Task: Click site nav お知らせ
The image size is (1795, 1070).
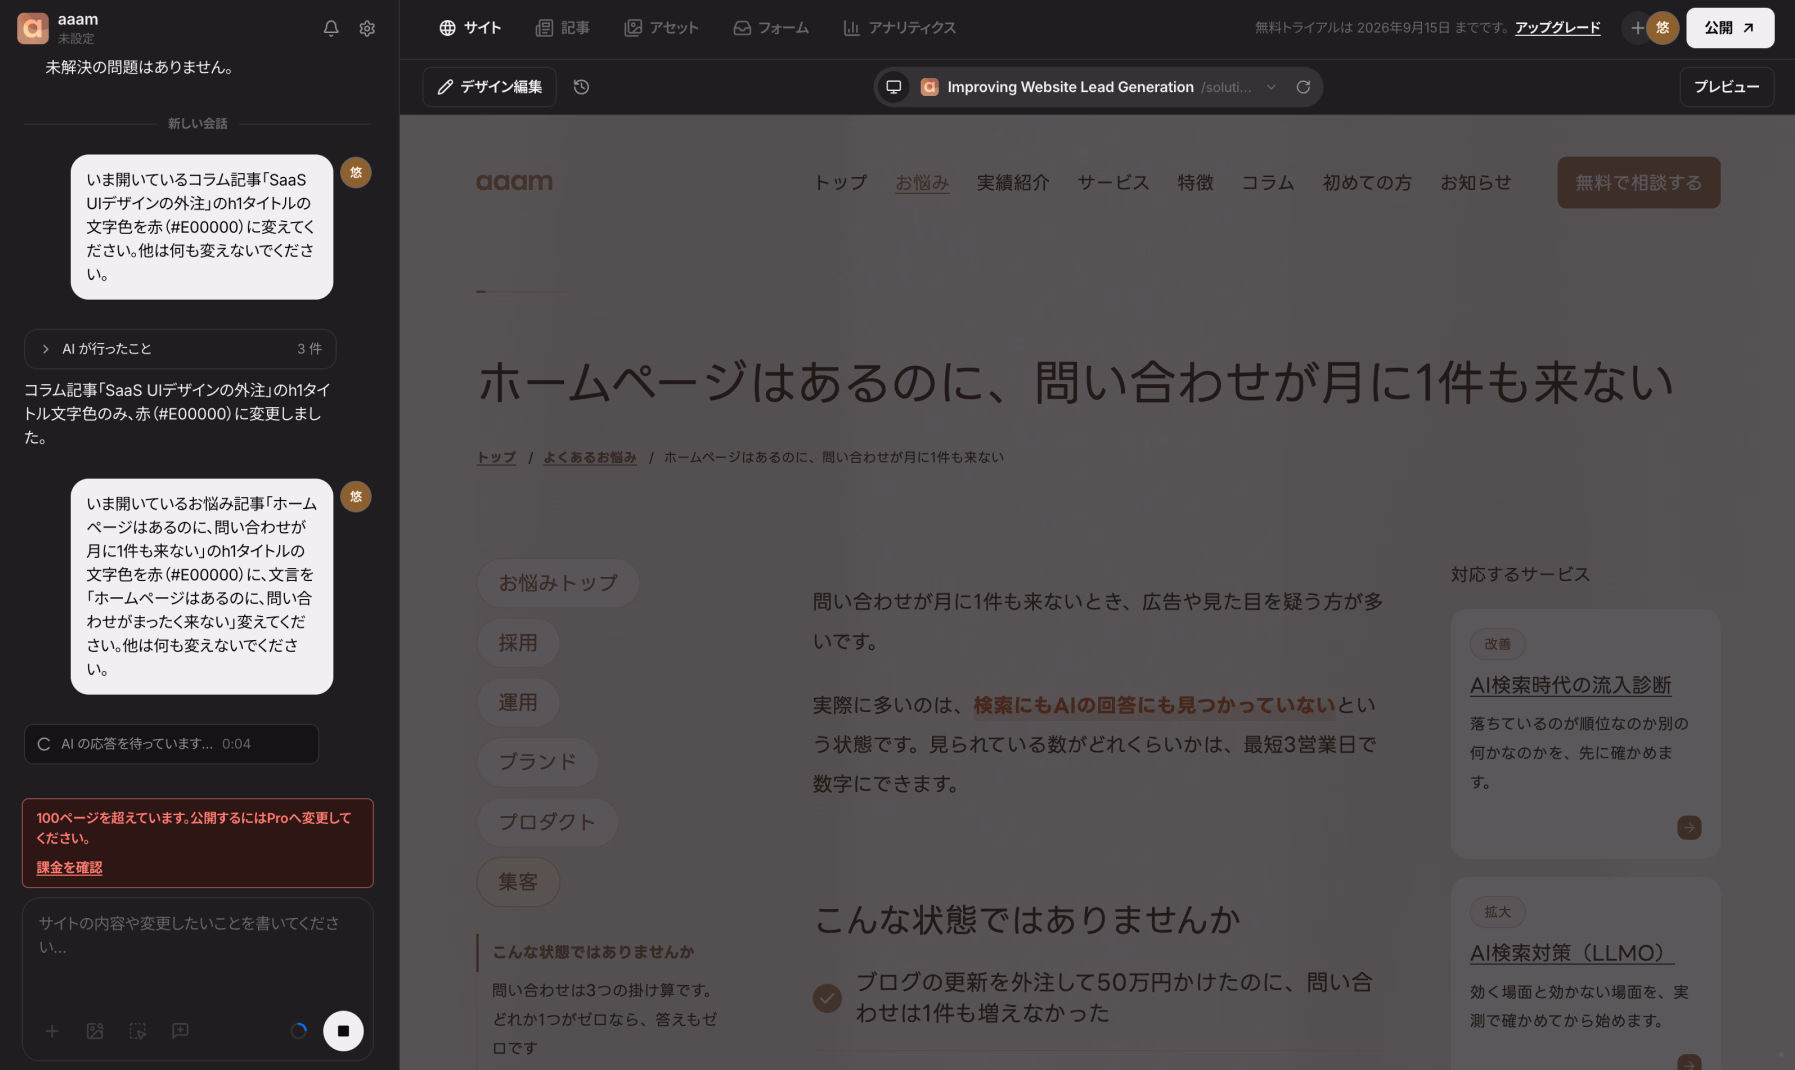Action: tap(1476, 183)
